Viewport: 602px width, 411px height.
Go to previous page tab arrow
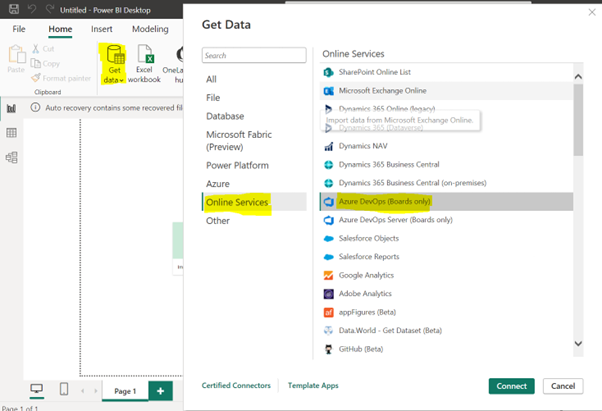(83, 391)
